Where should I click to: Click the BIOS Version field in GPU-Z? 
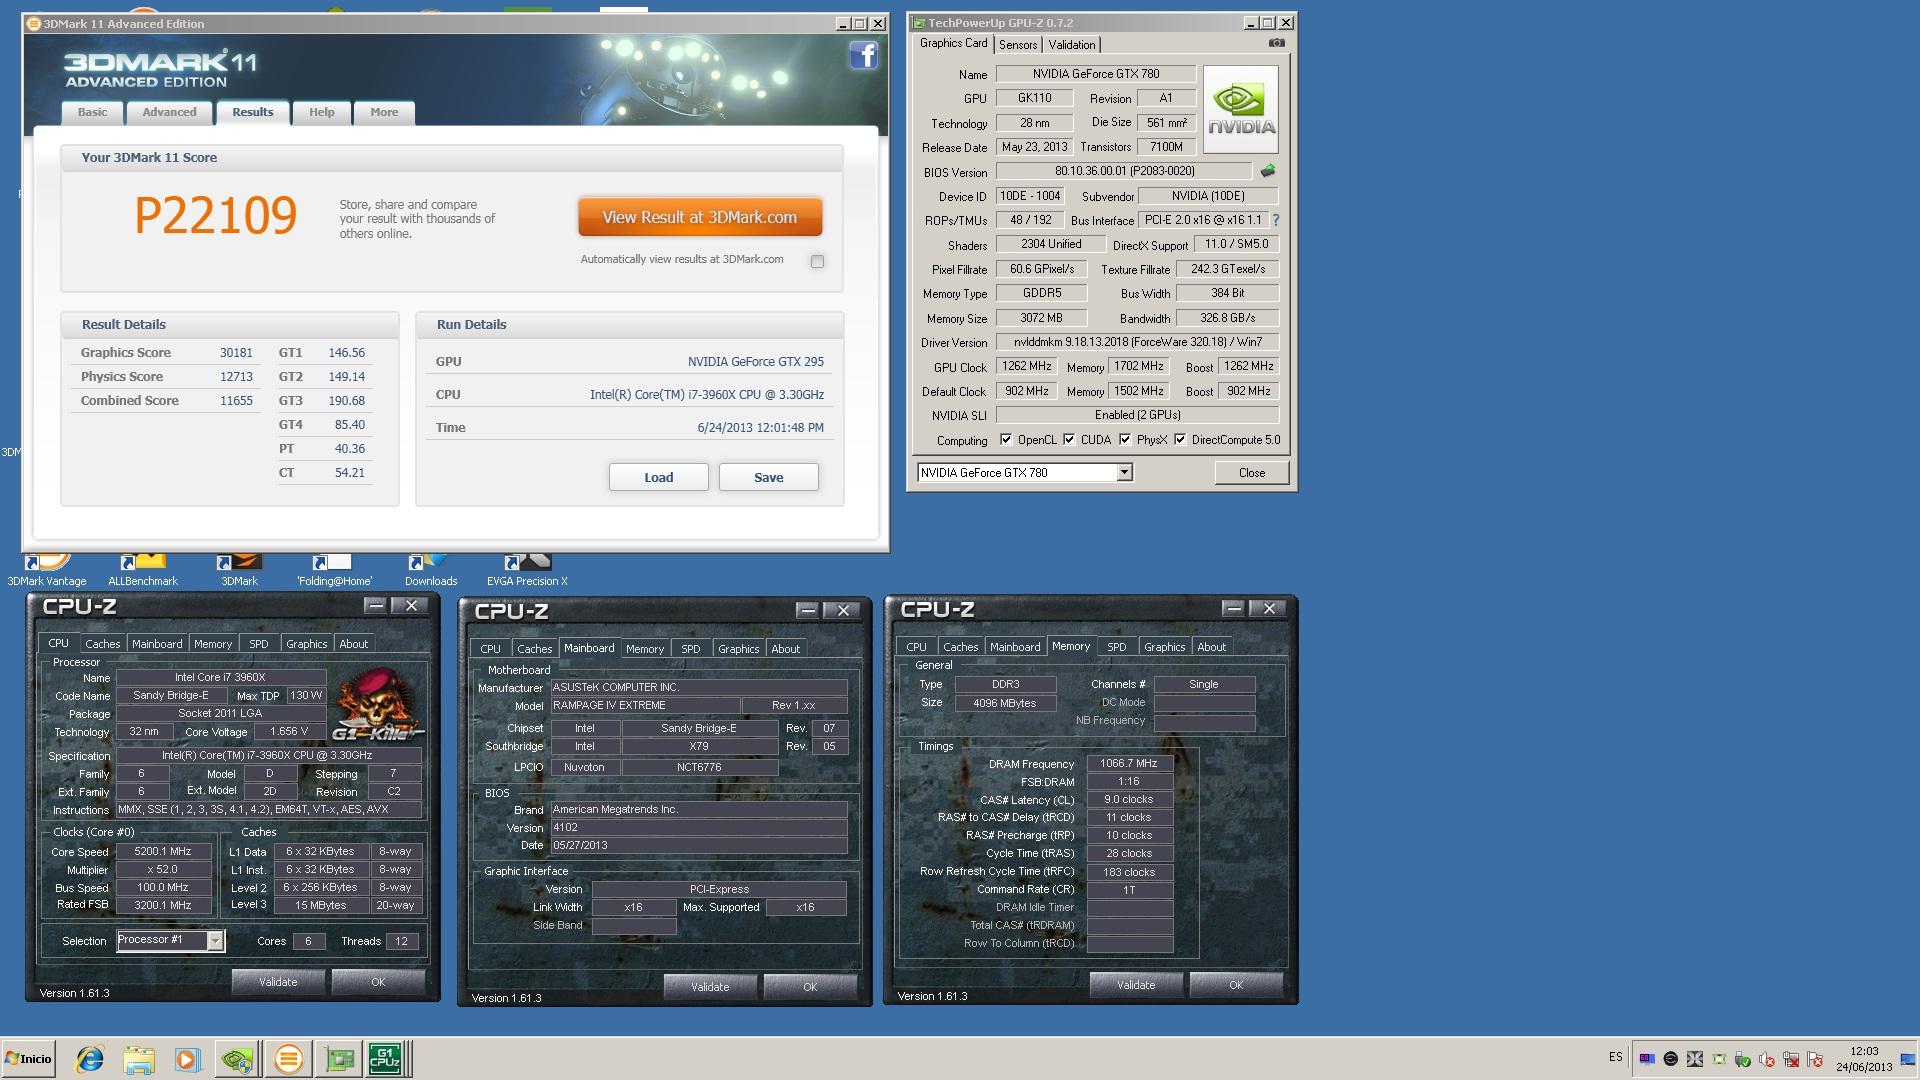coord(1124,171)
